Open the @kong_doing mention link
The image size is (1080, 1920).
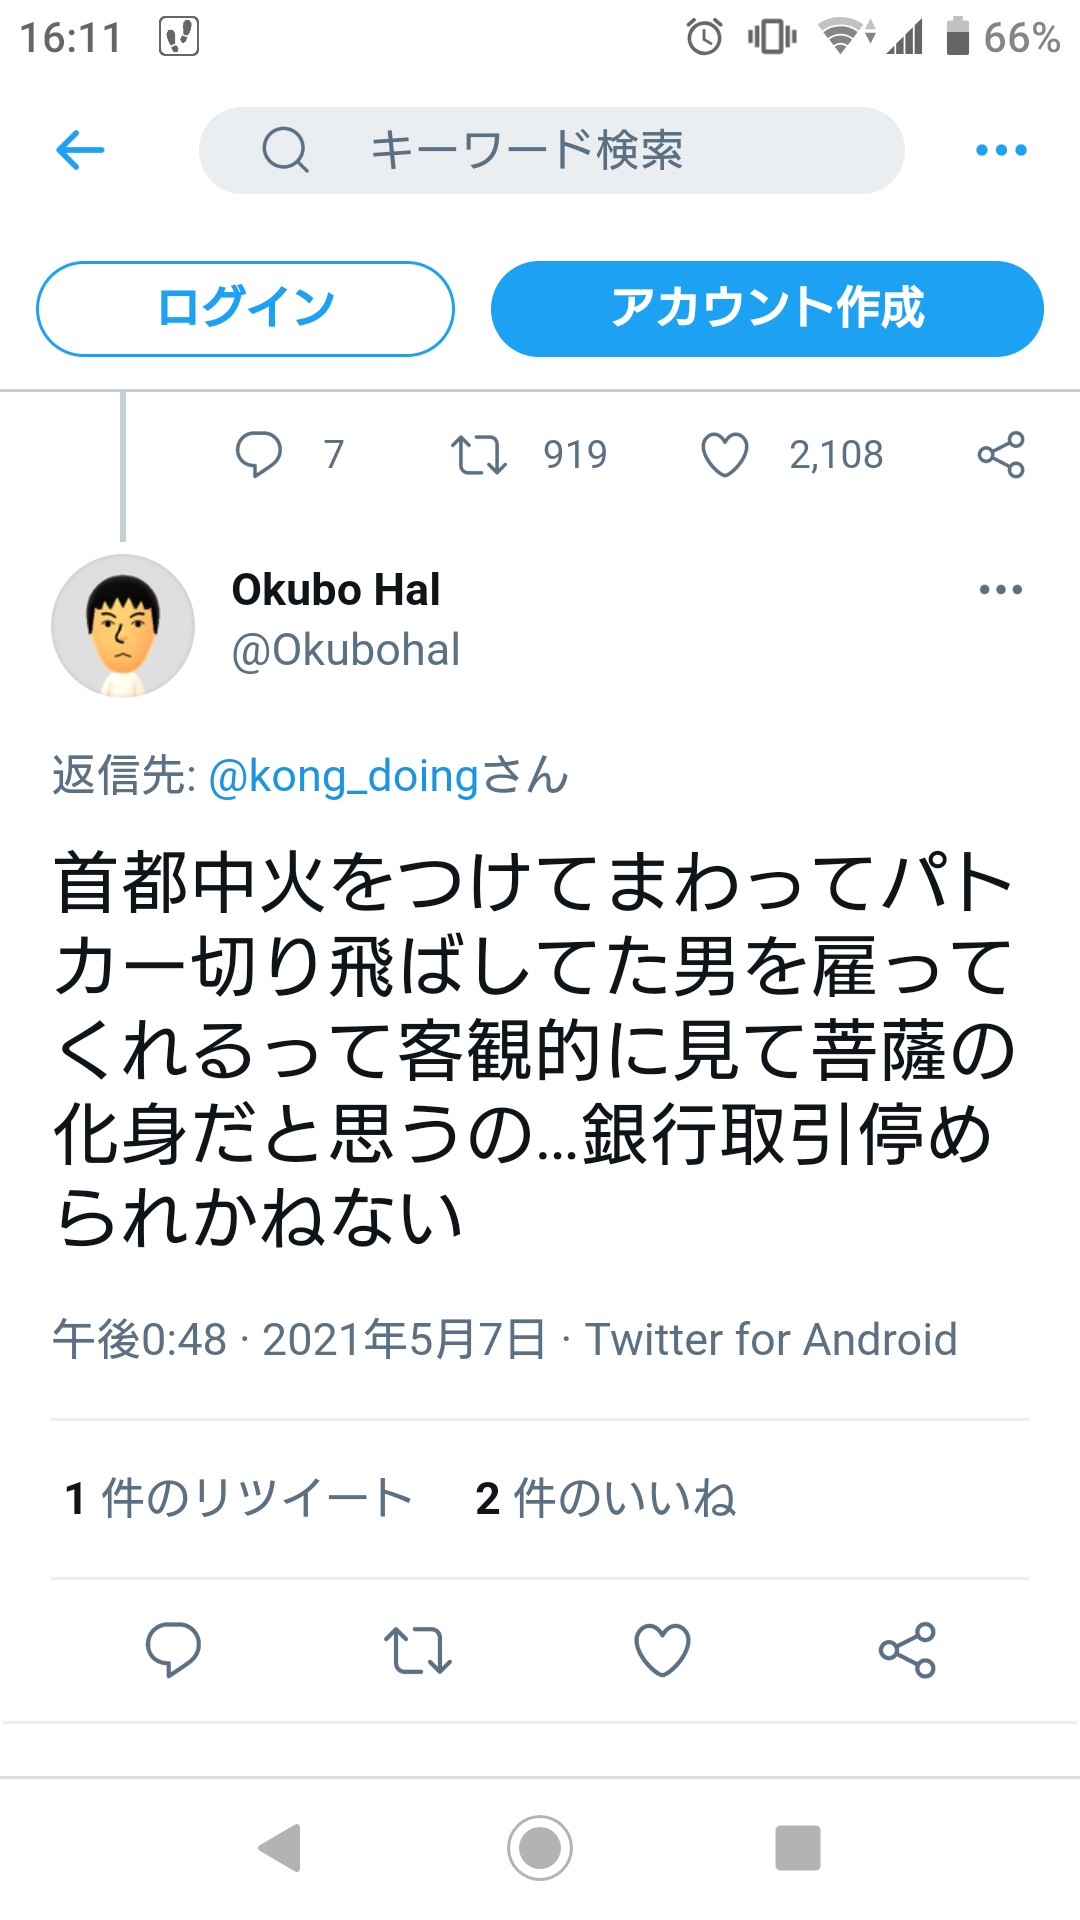pos(344,776)
